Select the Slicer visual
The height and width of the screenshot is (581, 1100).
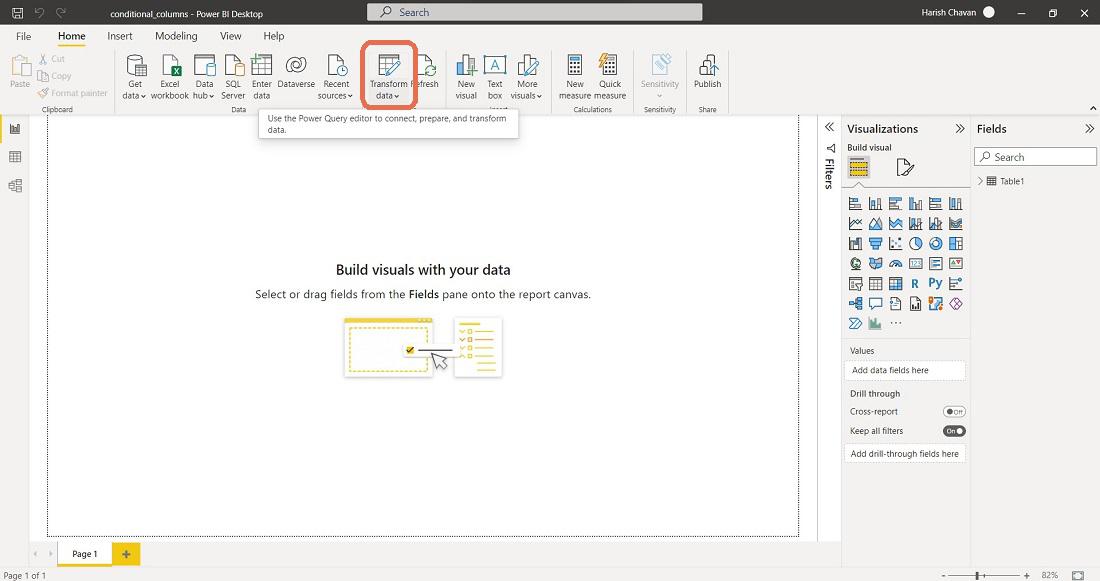855,283
